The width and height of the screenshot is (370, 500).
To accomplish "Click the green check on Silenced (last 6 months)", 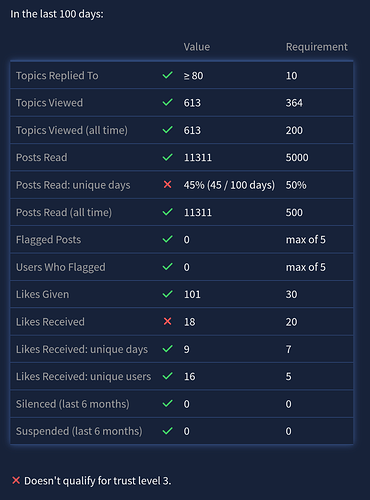I will click(x=167, y=403).
